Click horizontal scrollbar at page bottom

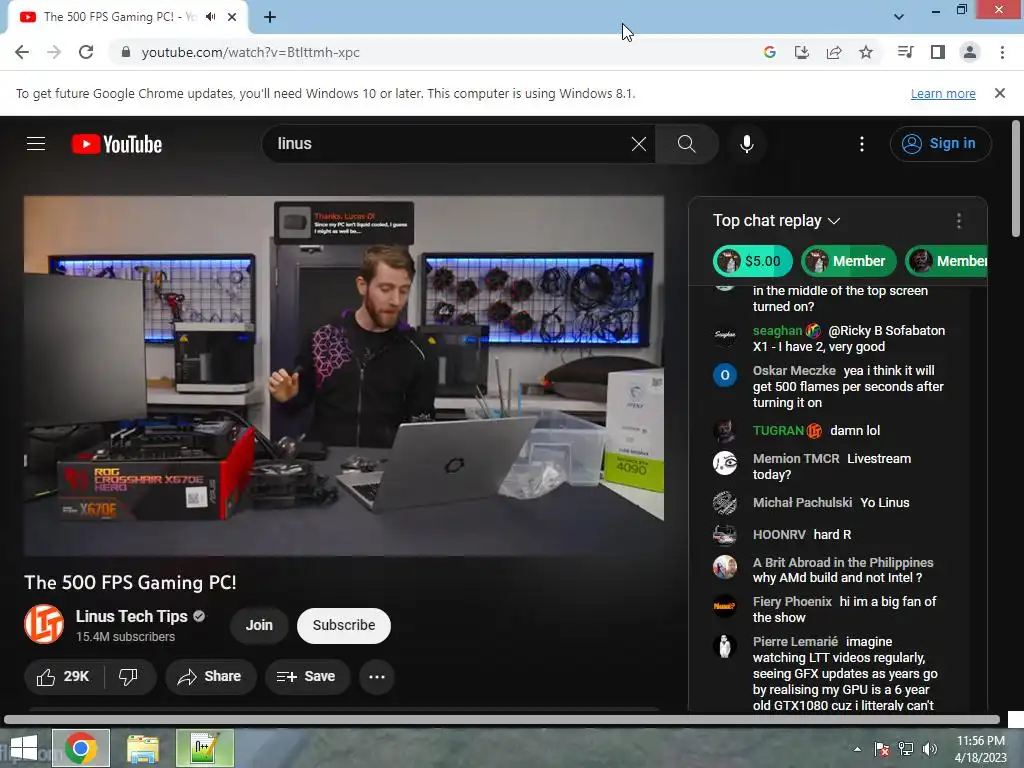tap(502, 720)
